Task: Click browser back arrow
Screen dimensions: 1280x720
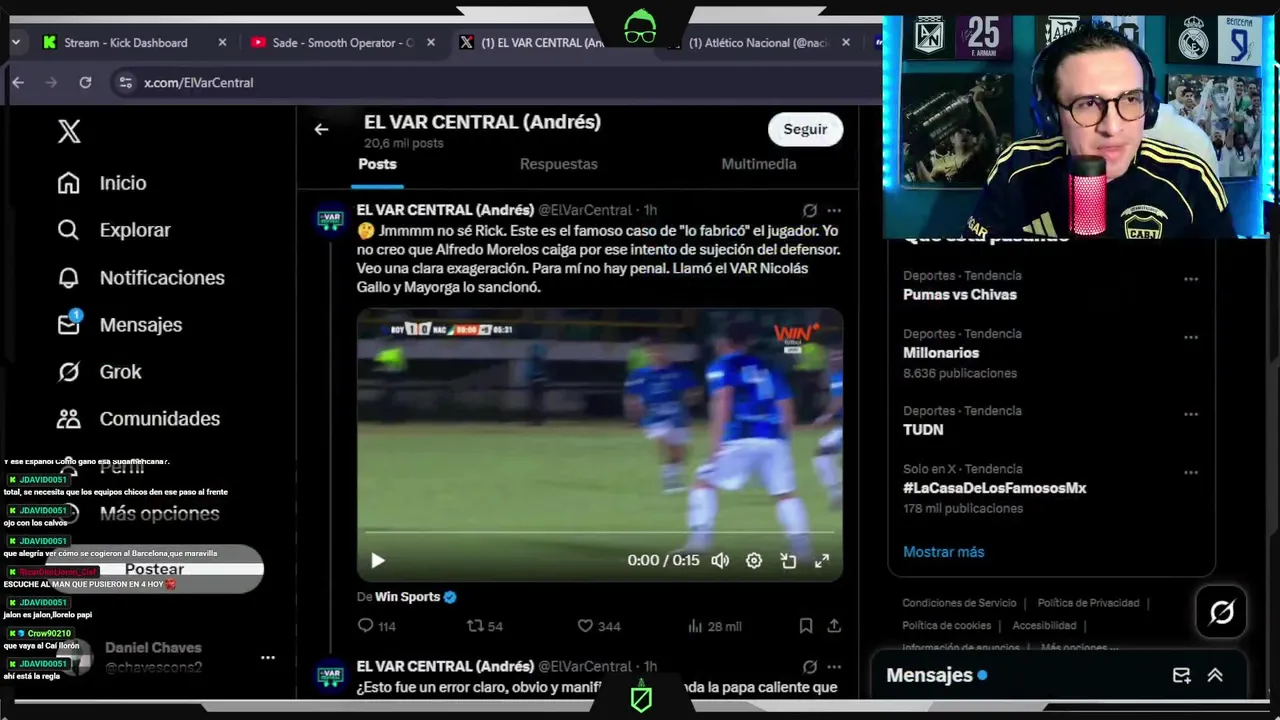Action: coord(18,83)
